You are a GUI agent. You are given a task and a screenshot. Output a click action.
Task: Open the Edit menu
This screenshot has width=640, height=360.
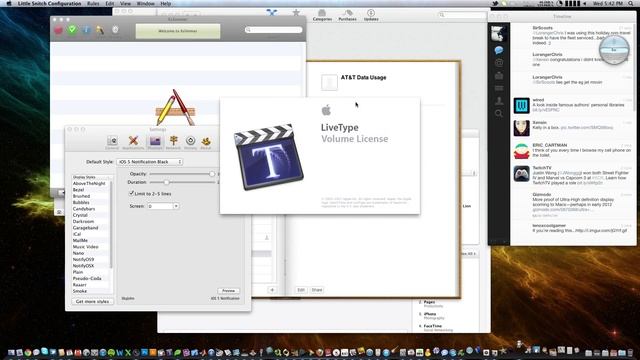(110, 3)
